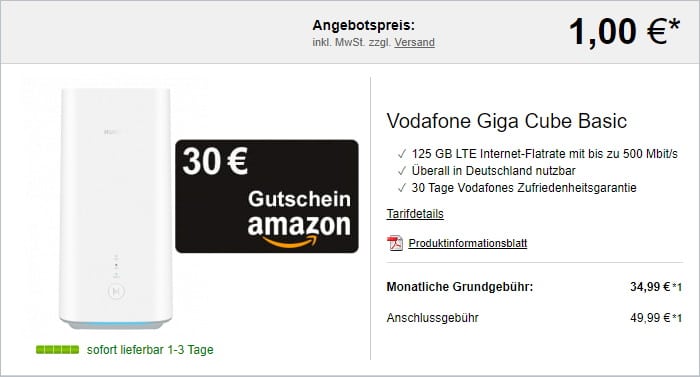Viewport: 700px width, 377px height.
Task: Click the power button on the router
Action: (117, 292)
